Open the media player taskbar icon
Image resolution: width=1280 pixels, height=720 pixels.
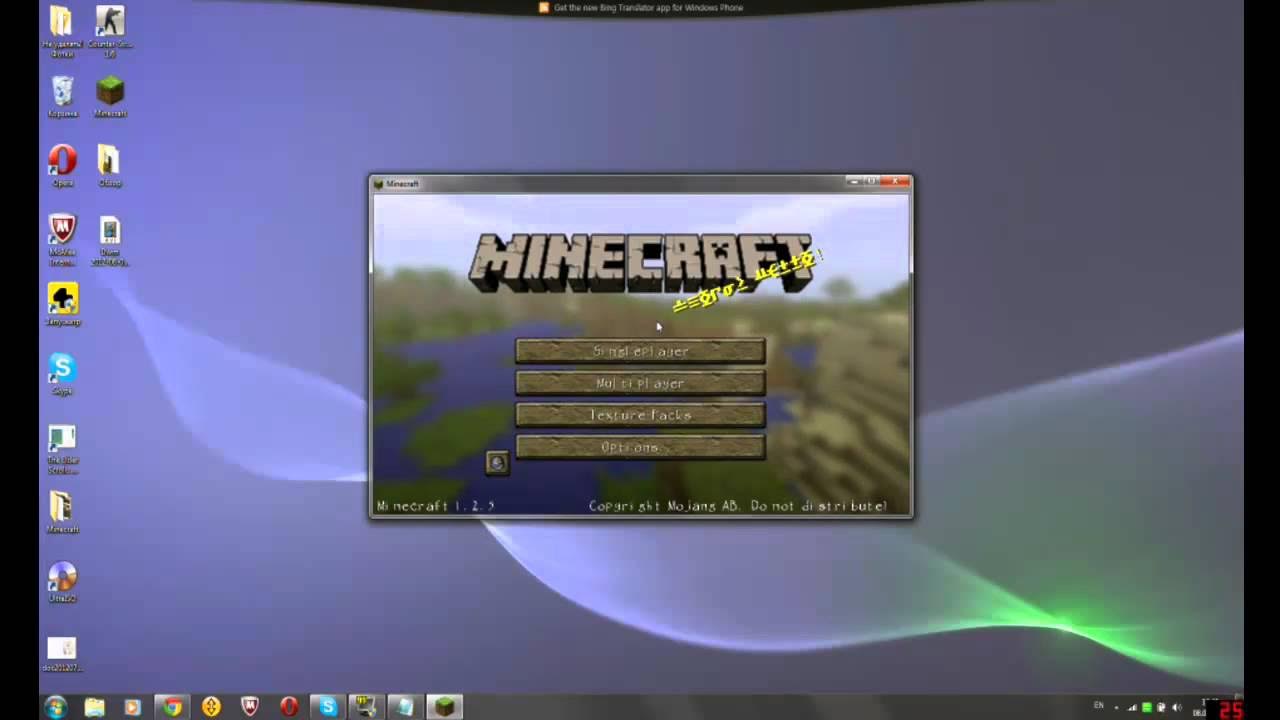click(132, 707)
